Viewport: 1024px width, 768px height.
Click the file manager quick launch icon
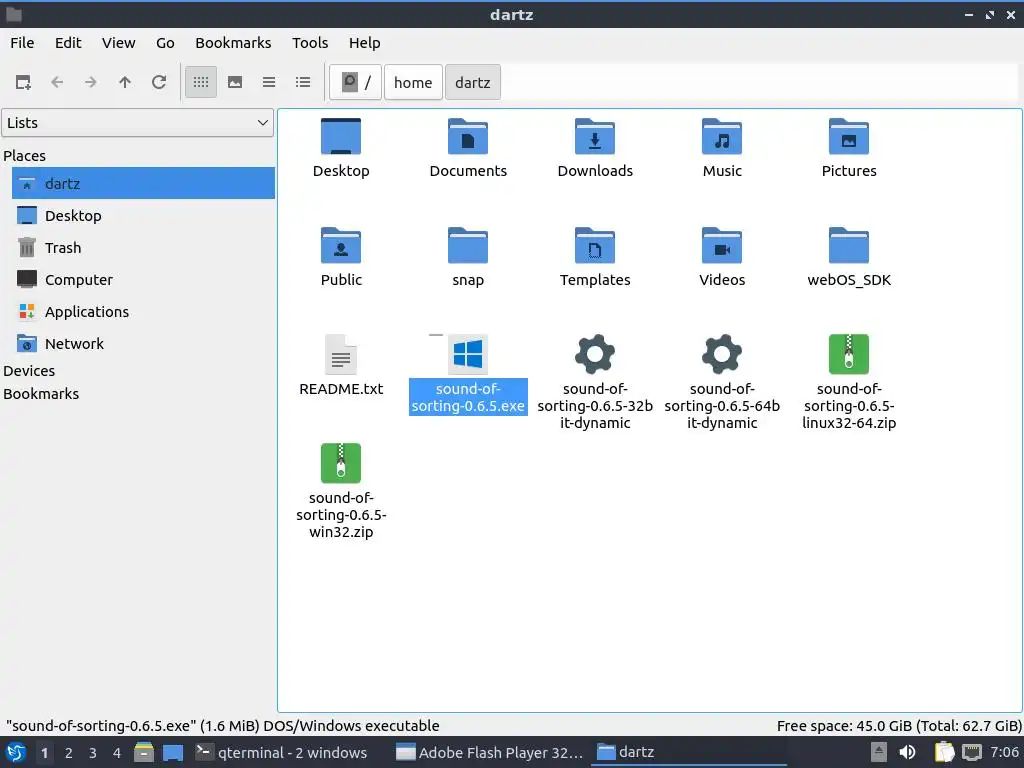pyautogui.click(x=144, y=752)
